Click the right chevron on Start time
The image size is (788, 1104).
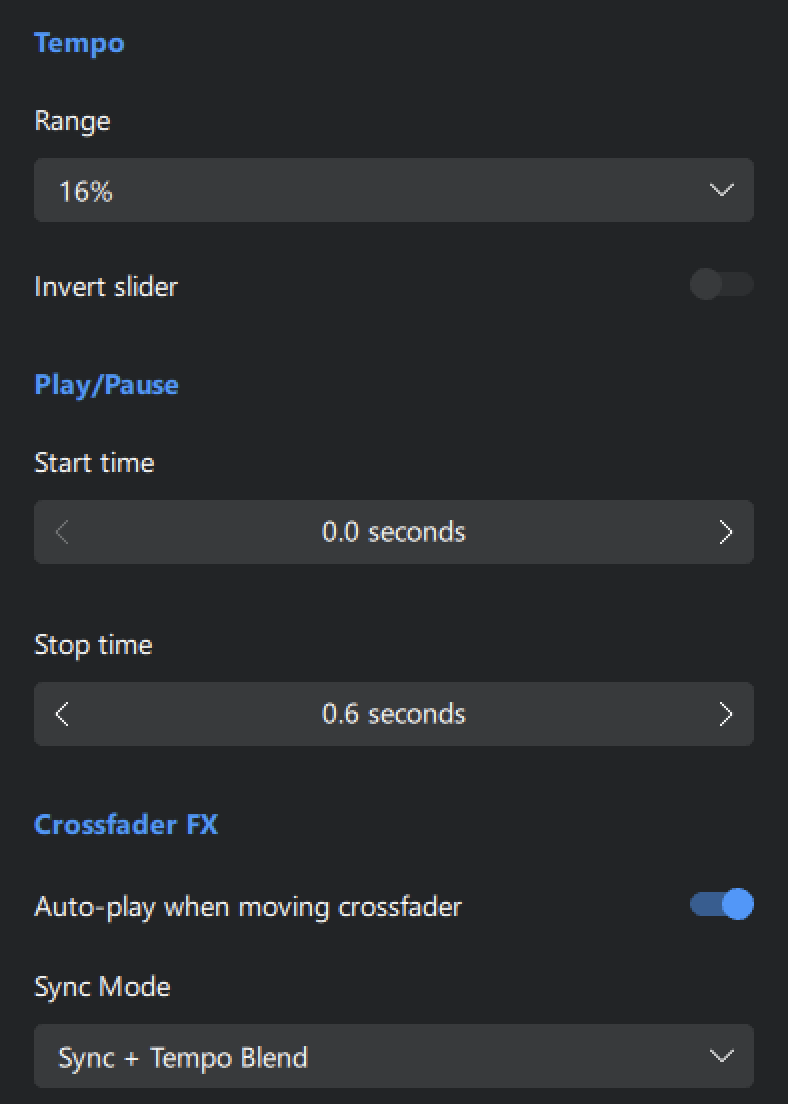pyautogui.click(x=727, y=532)
